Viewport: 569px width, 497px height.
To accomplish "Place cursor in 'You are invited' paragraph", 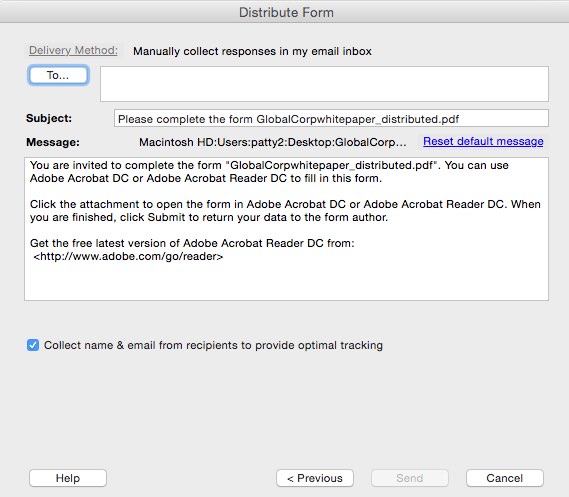I will pyautogui.click(x=269, y=172).
